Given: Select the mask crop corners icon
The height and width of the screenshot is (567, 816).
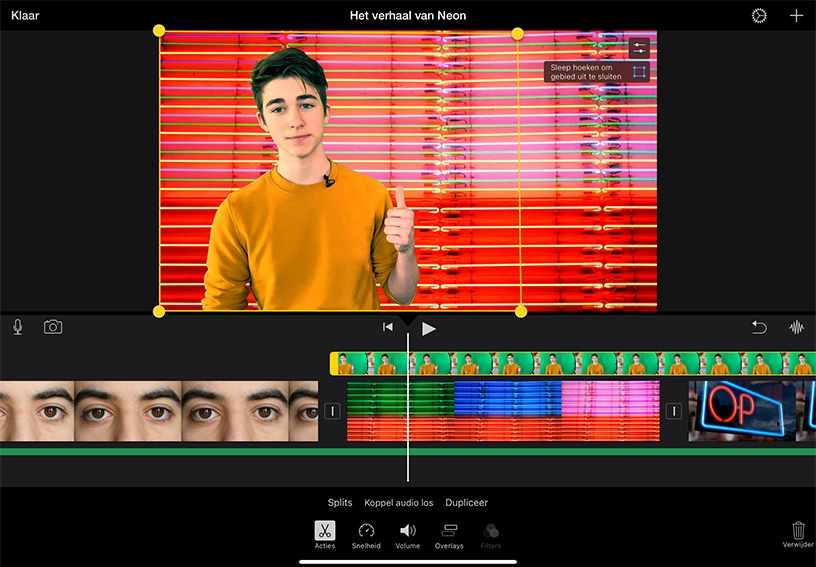Looking at the screenshot, I should (x=639, y=72).
